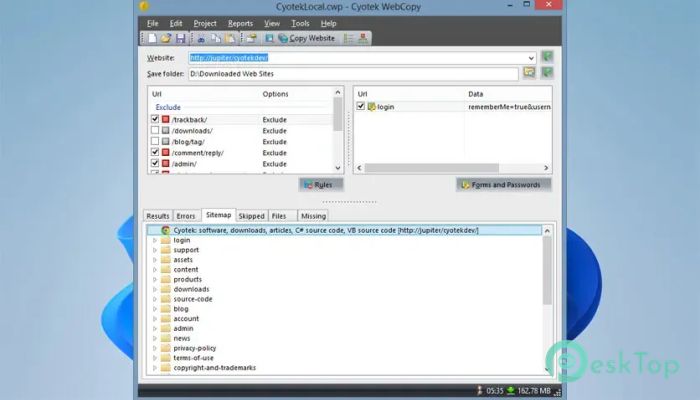Expand the login node in sitemap

tap(155, 240)
